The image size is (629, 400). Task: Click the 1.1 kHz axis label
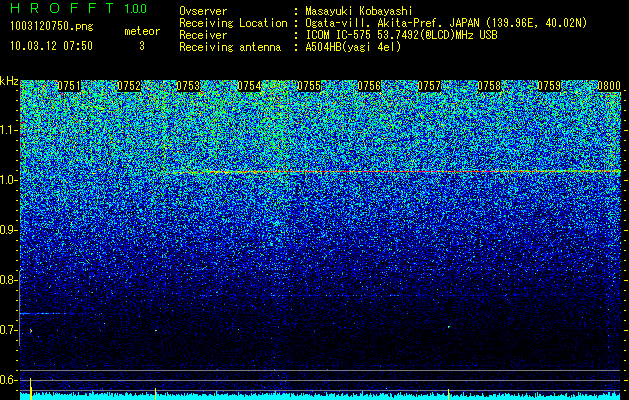(x=9, y=130)
